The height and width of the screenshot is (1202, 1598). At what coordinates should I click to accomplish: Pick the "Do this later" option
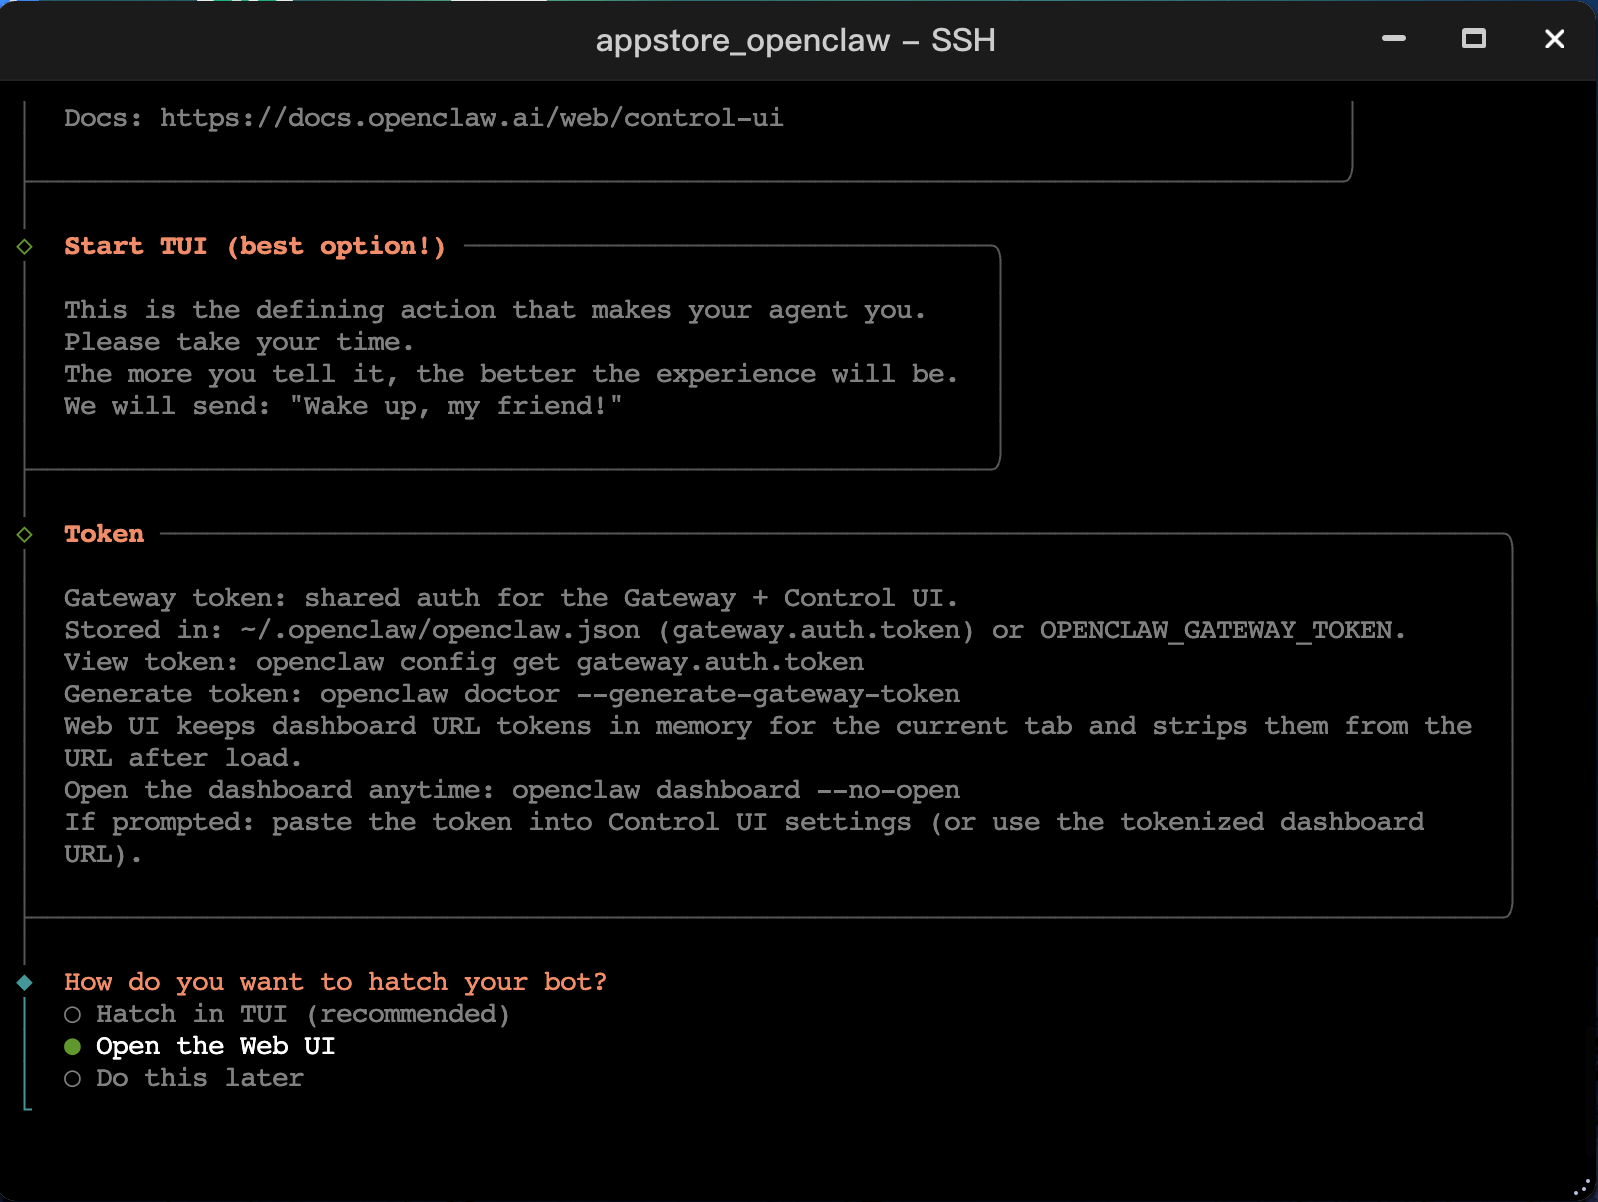pyautogui.click(x=199, y=1078)
